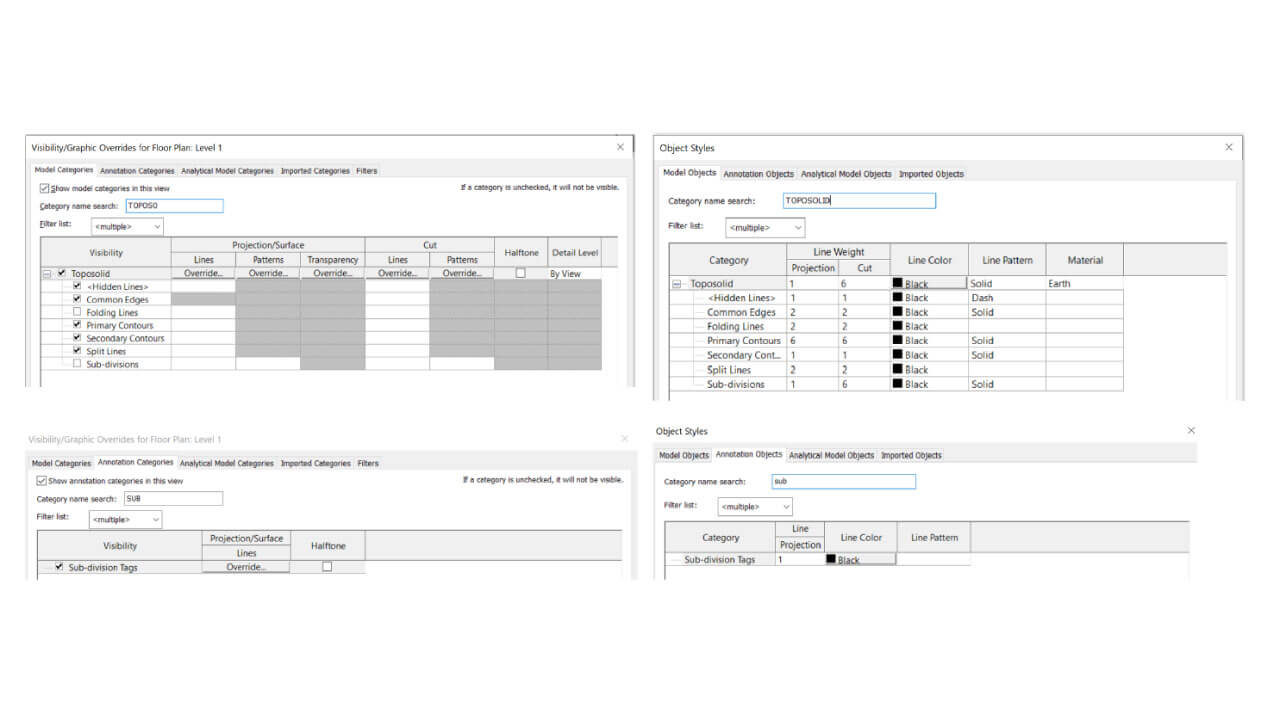Close the Toposolid Visibility/Graphic Overrides dialog
The width and height of the screenshot is (1280, 720).
pos(620,147)
